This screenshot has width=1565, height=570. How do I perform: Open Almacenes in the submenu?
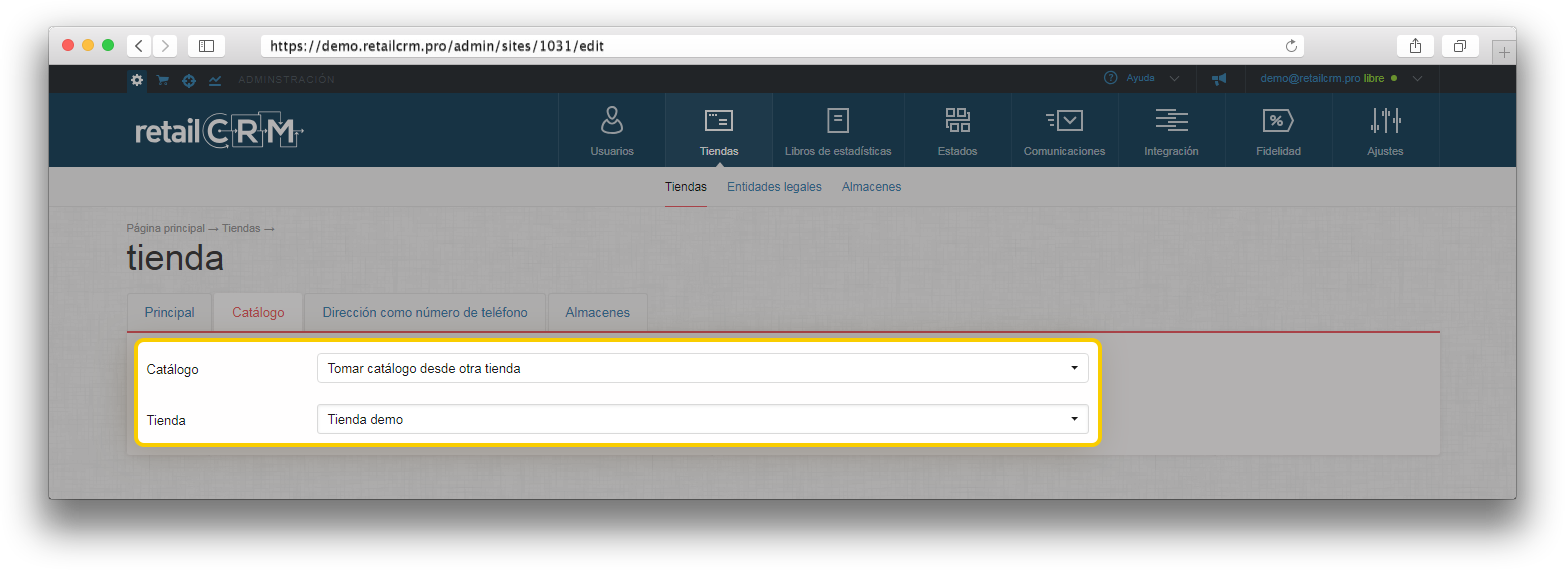point(871,187)
